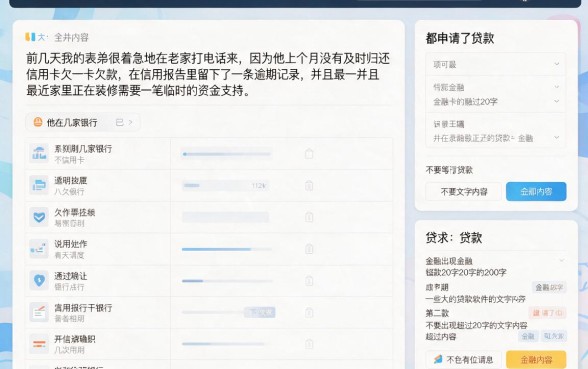Select the 说用処作 row title
Screen dimensions: 588x369
click(70, 244)
